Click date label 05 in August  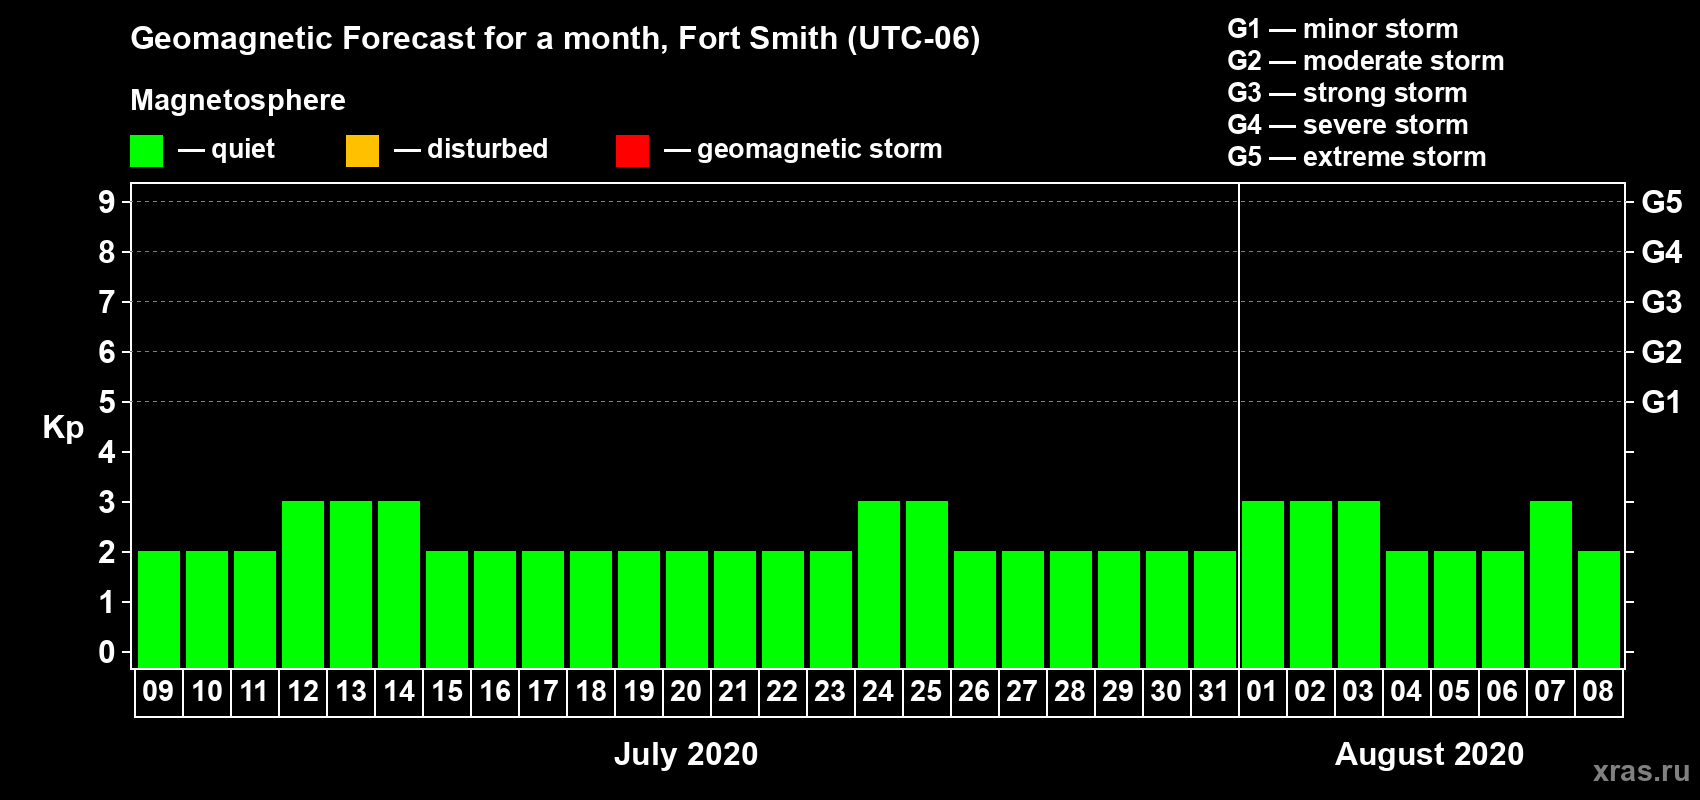pos(1454,691)
